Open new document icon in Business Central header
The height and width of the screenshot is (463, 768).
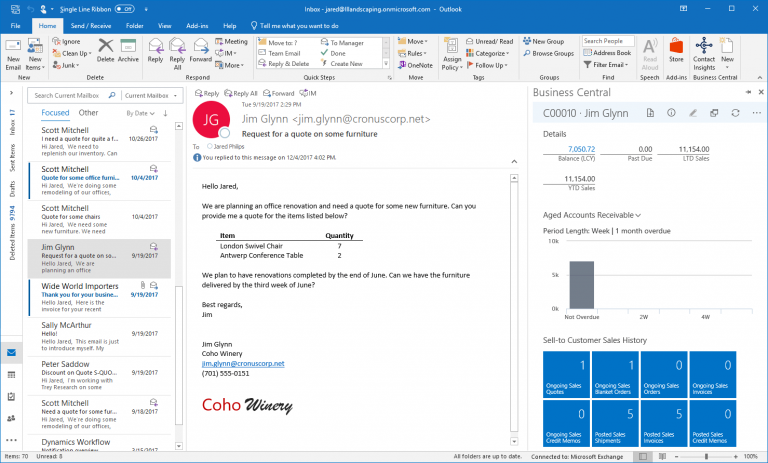pos(650,113)
